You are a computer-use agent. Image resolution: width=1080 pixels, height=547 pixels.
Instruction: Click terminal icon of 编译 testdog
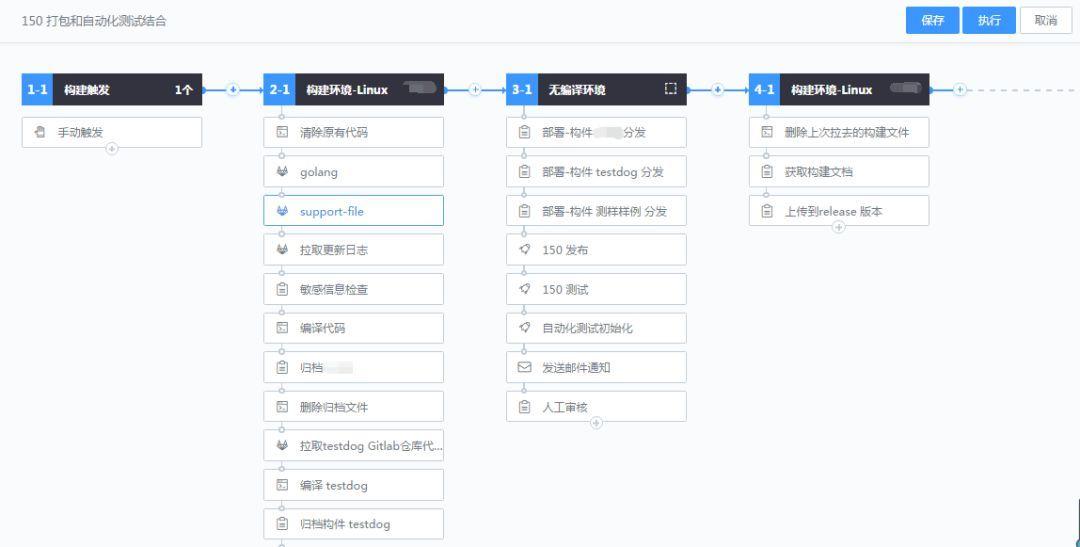[282, 485]
